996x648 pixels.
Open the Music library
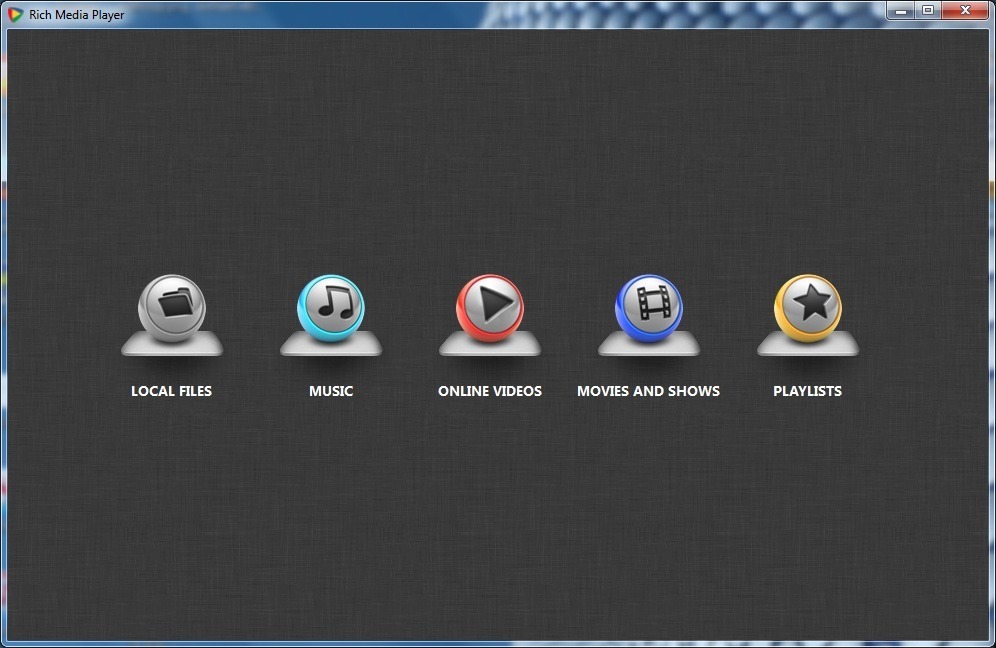[331, 308]
